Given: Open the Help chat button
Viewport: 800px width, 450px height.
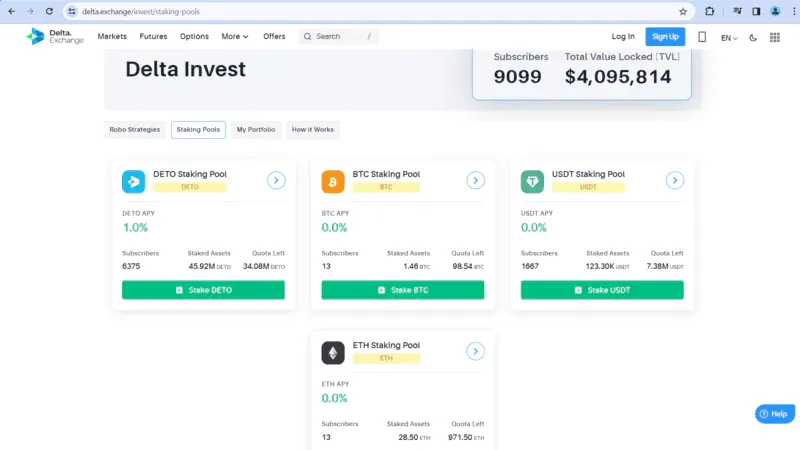Looking at the screenshot, I should (x=774, y=414).
